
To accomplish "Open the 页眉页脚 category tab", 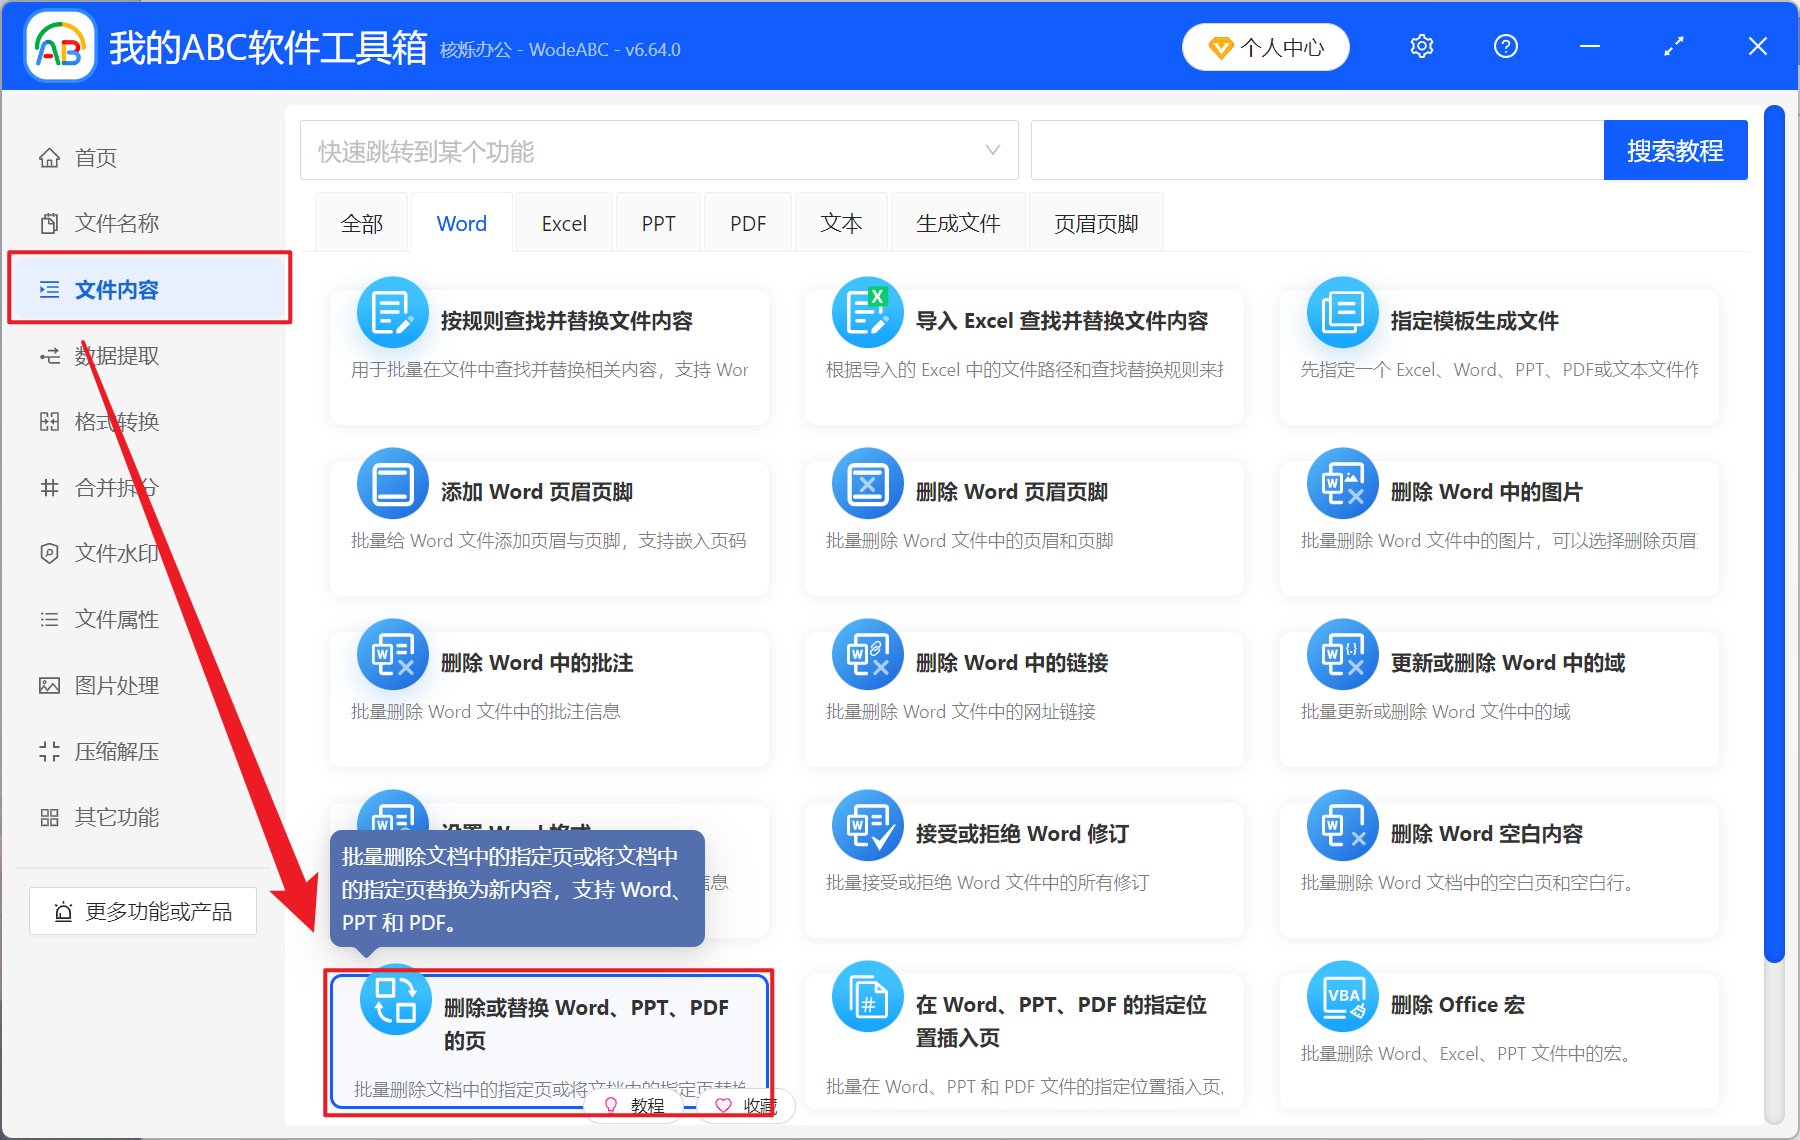I will coord(1095,222).
